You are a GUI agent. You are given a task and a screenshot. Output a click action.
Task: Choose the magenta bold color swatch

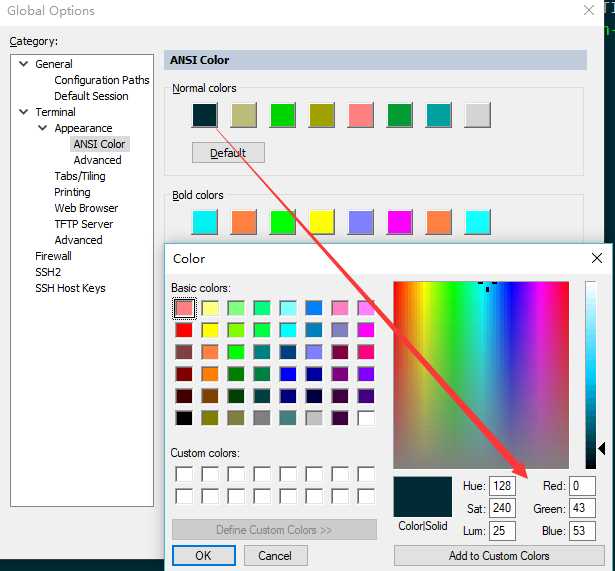click(400, 222)
